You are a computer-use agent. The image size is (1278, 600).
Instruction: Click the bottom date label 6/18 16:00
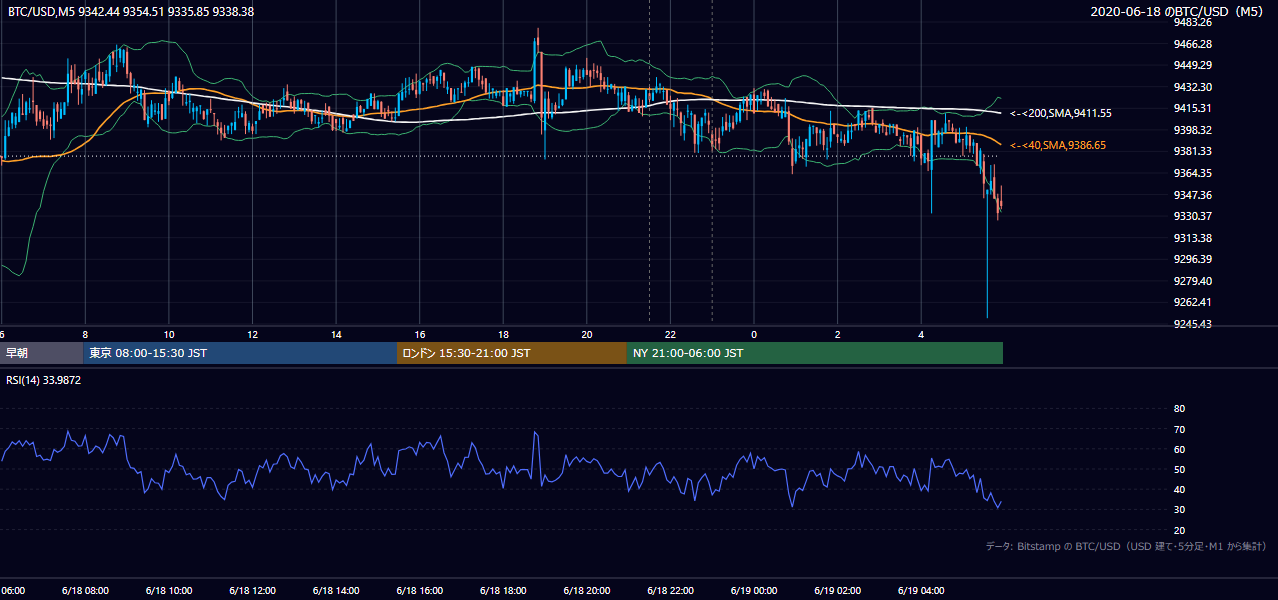tap(418, 590)
